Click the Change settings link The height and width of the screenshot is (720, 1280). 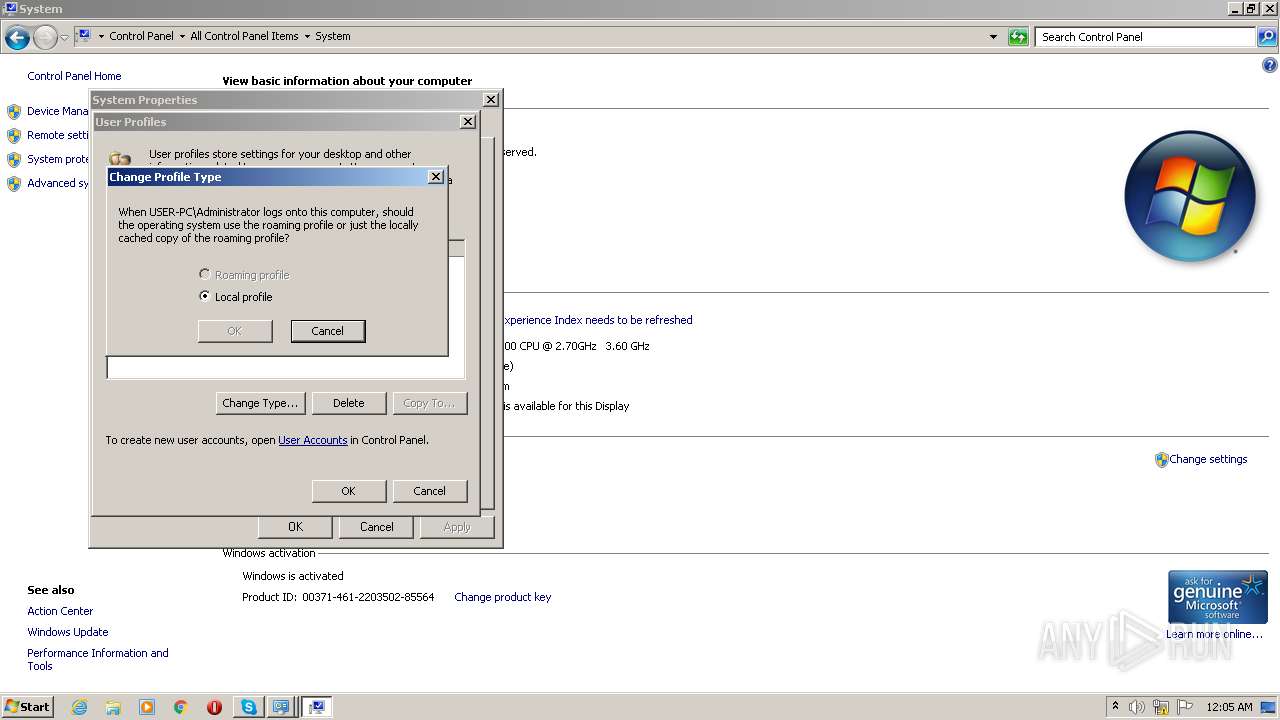[1208, 459]
